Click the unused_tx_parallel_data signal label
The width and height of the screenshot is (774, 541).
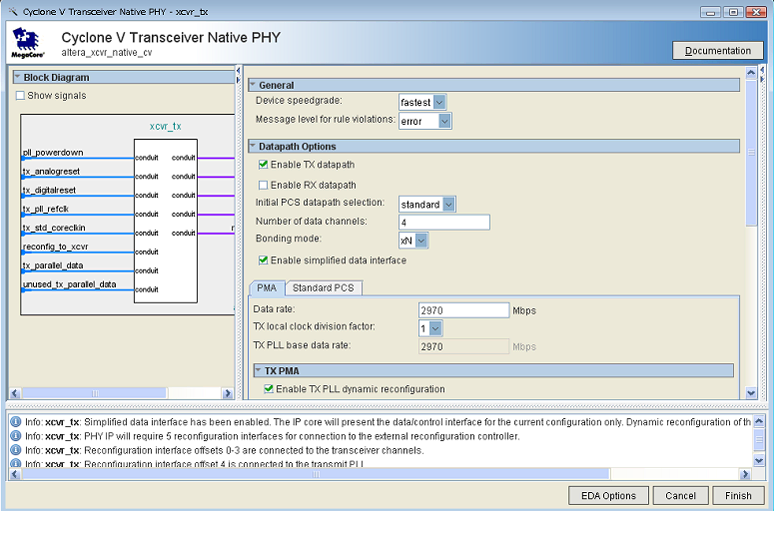click(69, 284)
